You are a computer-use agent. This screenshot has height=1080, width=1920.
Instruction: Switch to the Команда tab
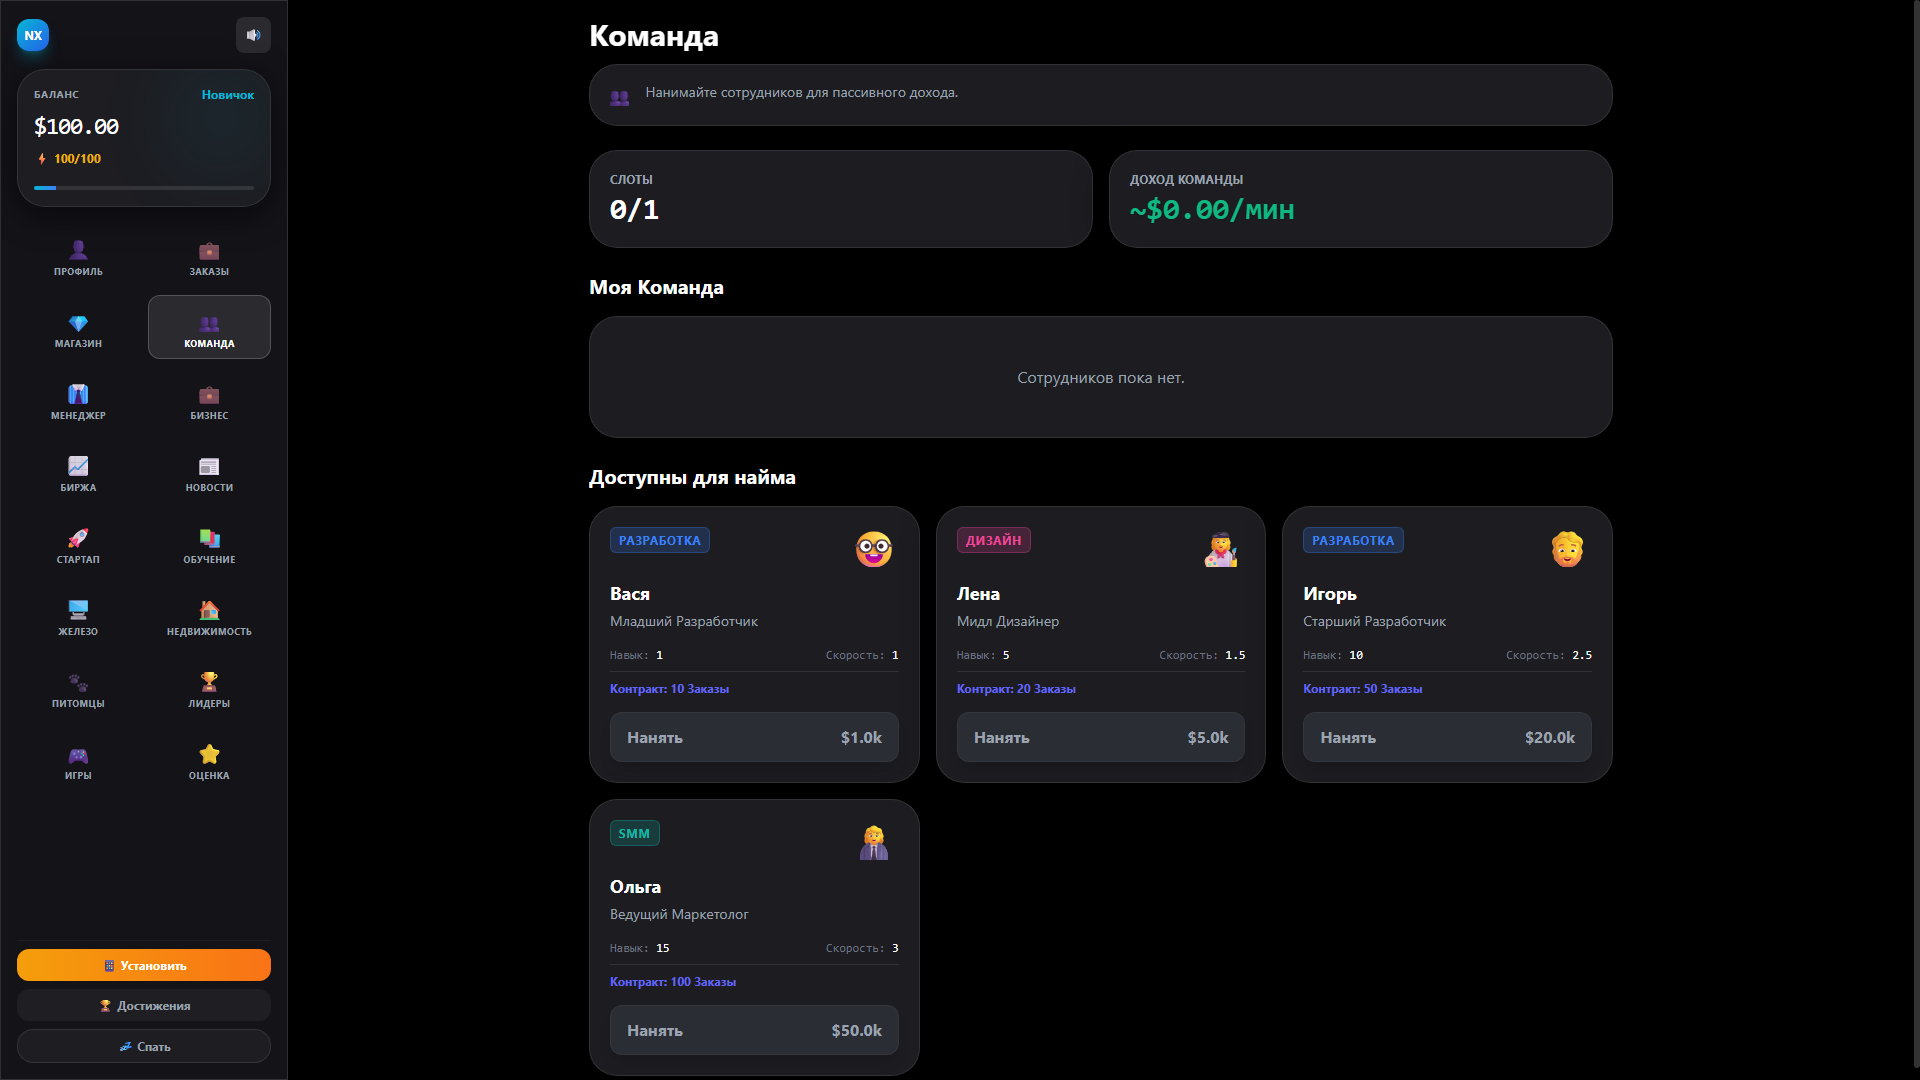pos(208,327)
